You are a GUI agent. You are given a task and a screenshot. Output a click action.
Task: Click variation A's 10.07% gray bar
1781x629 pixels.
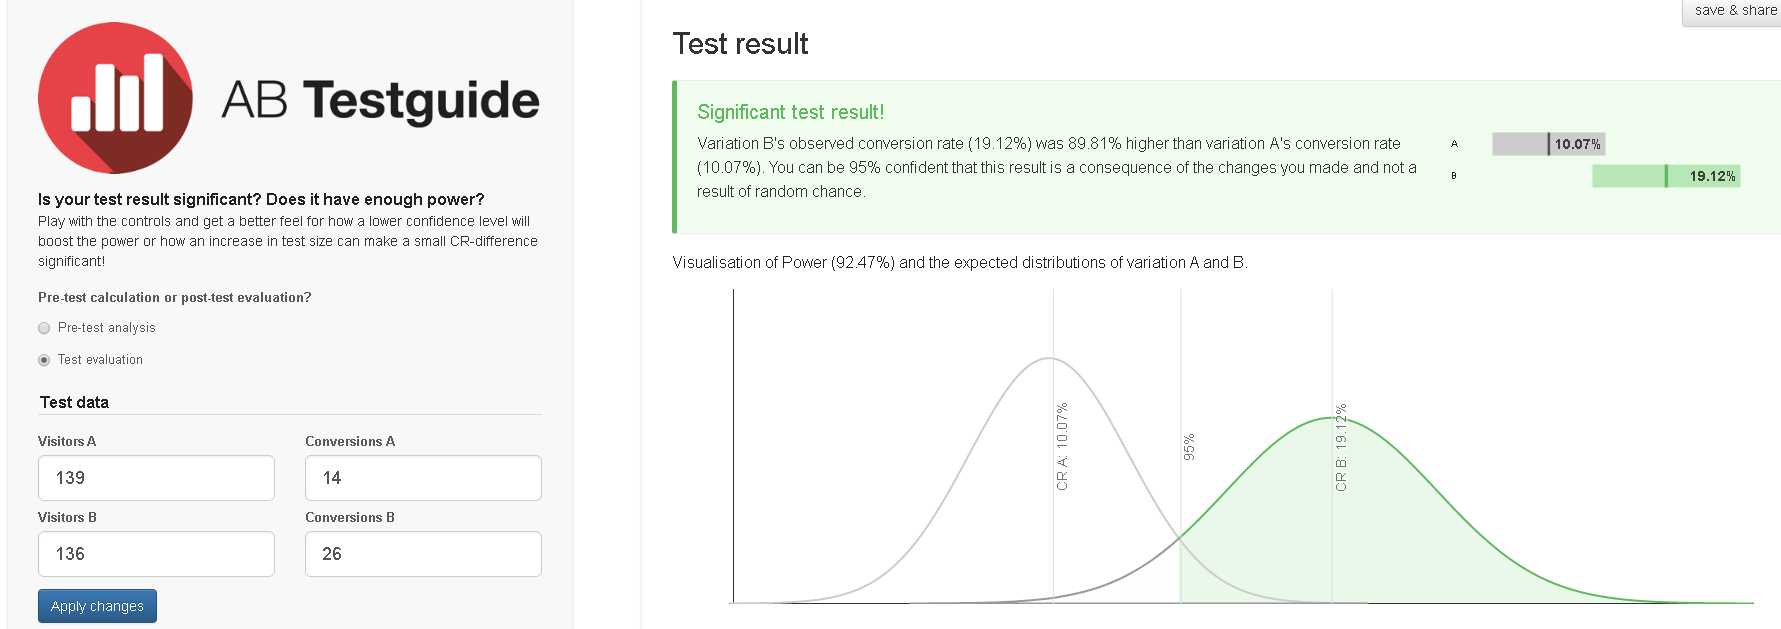[x=1548, y=144]
